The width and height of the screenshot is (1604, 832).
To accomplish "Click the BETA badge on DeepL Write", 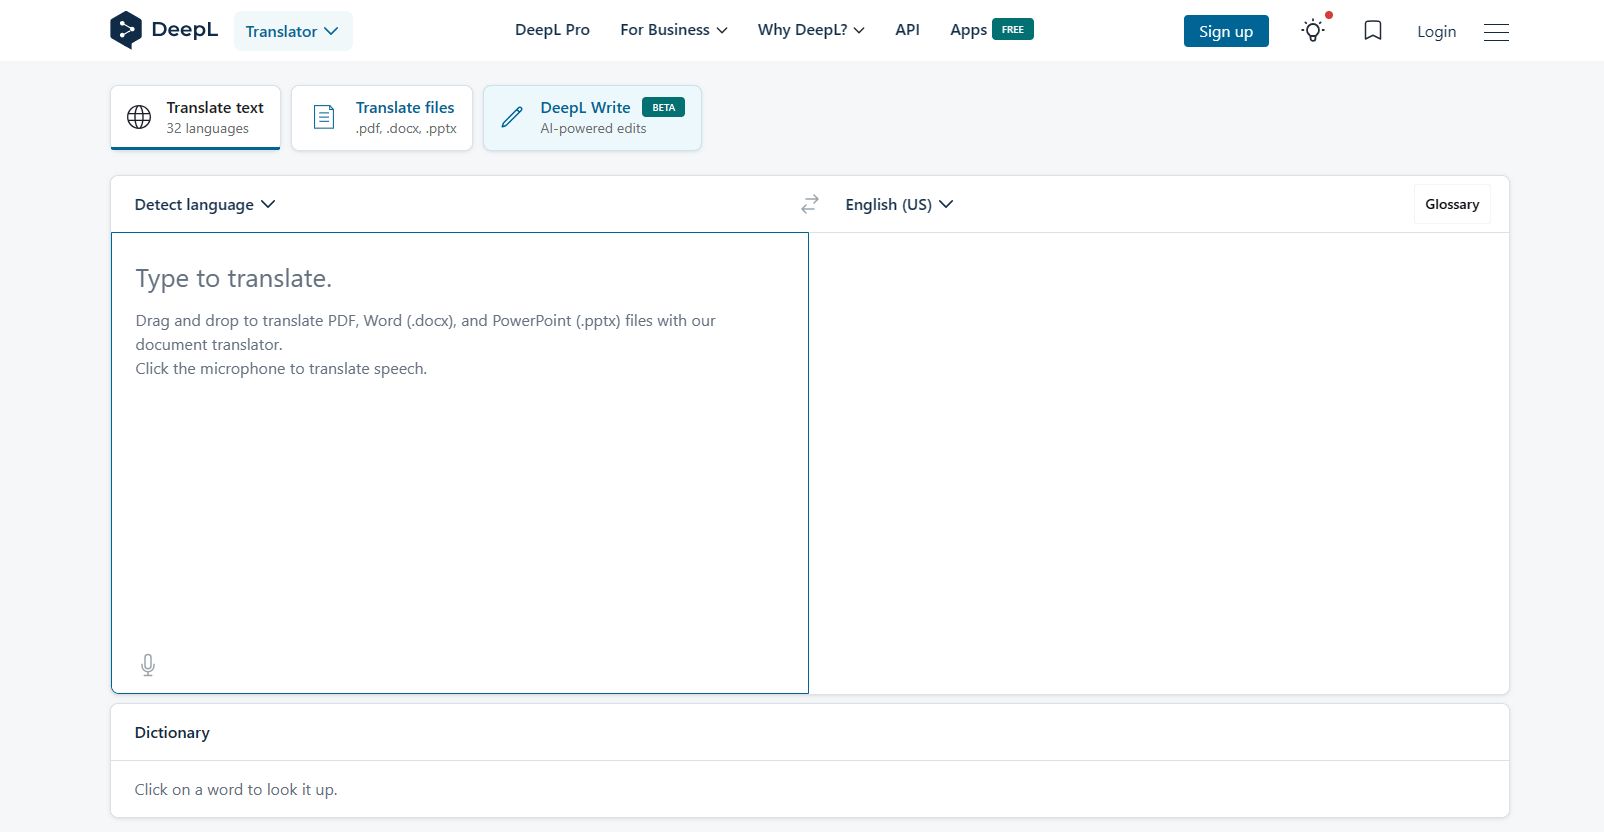I will click(x=663, y=107).
